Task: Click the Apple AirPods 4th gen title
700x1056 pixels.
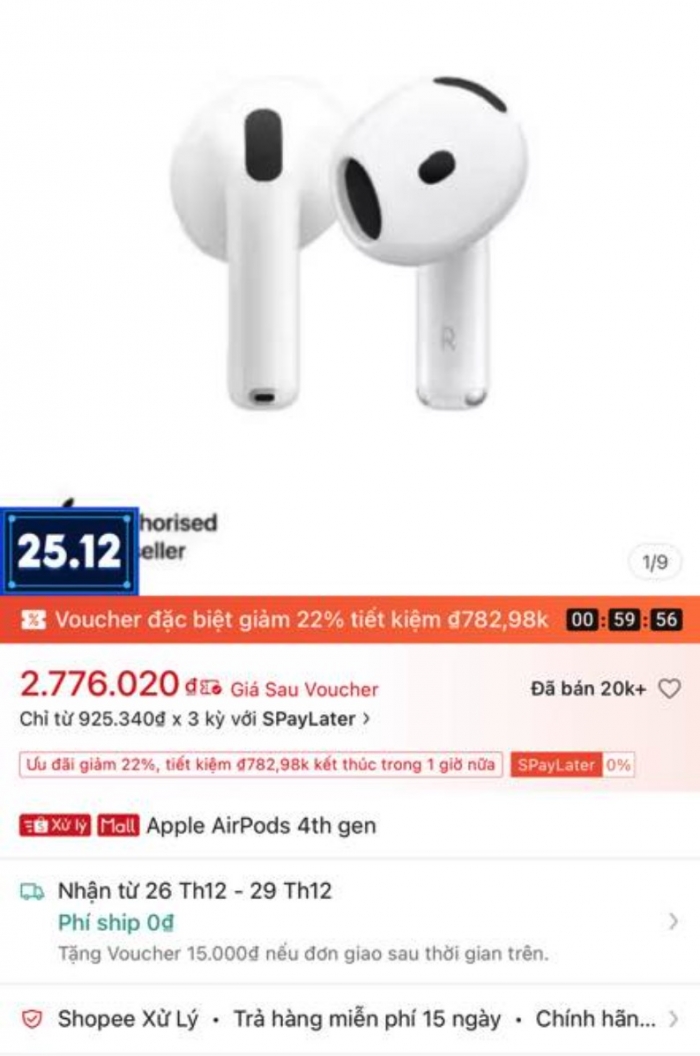Action: click(261, 826)
